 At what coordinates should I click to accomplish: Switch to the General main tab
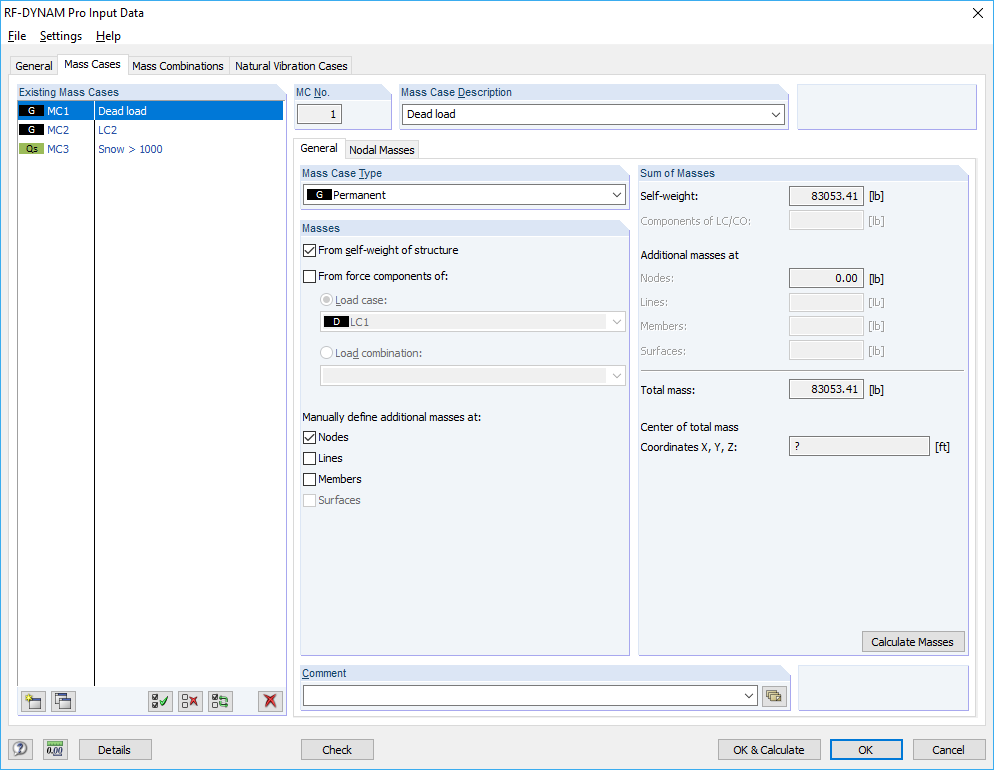click(x=34, y=66)
